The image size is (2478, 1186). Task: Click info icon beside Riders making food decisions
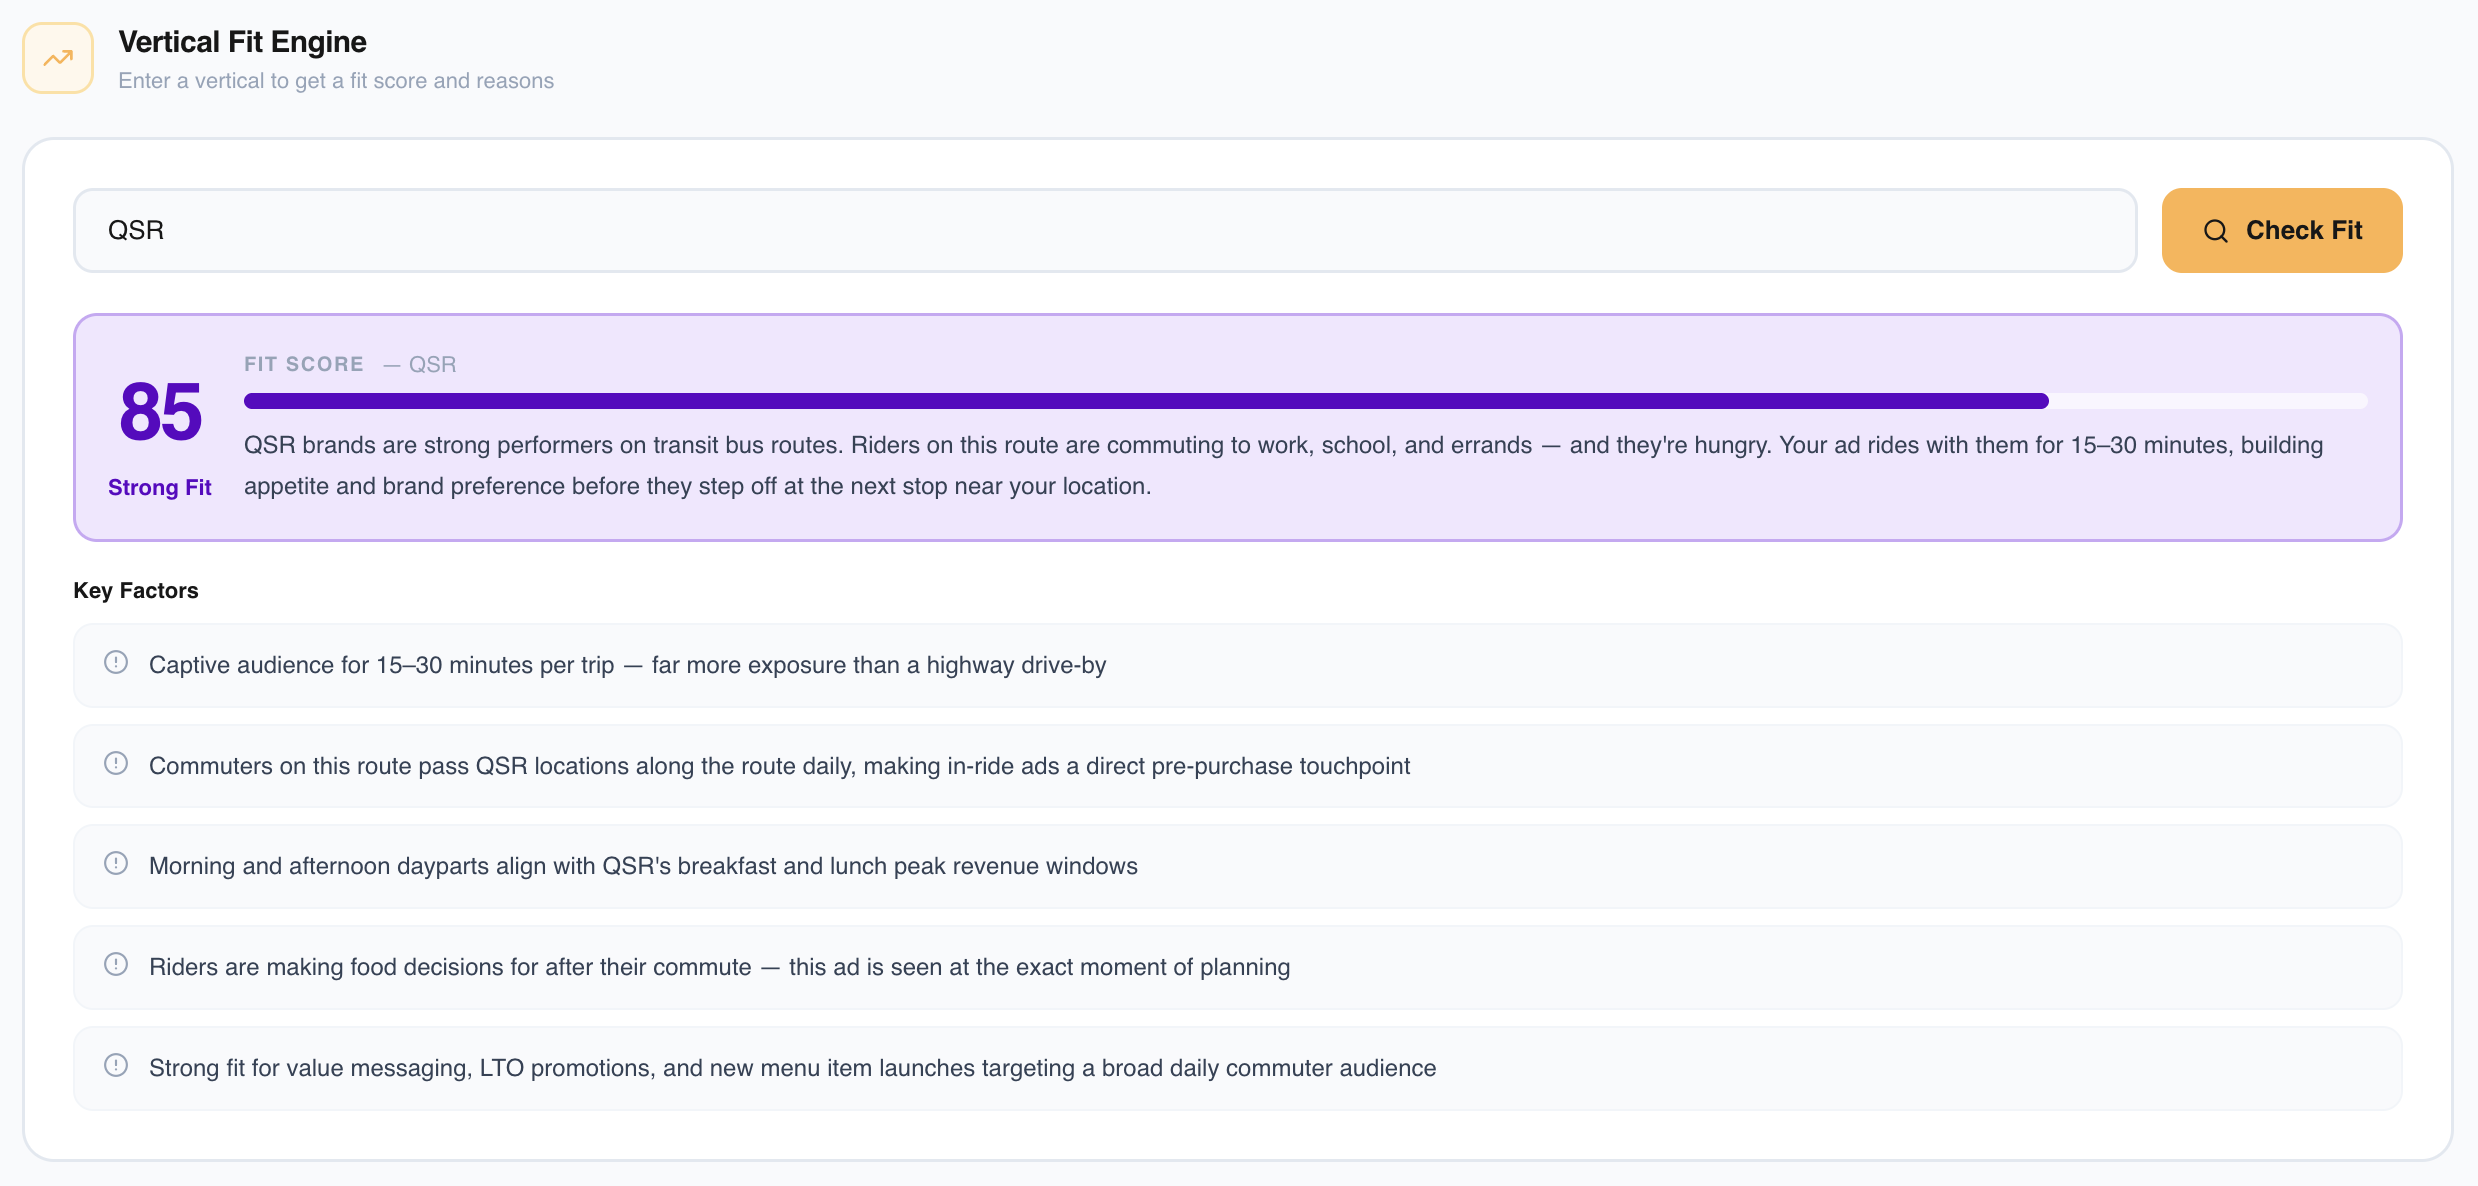[x=116, y=965]
